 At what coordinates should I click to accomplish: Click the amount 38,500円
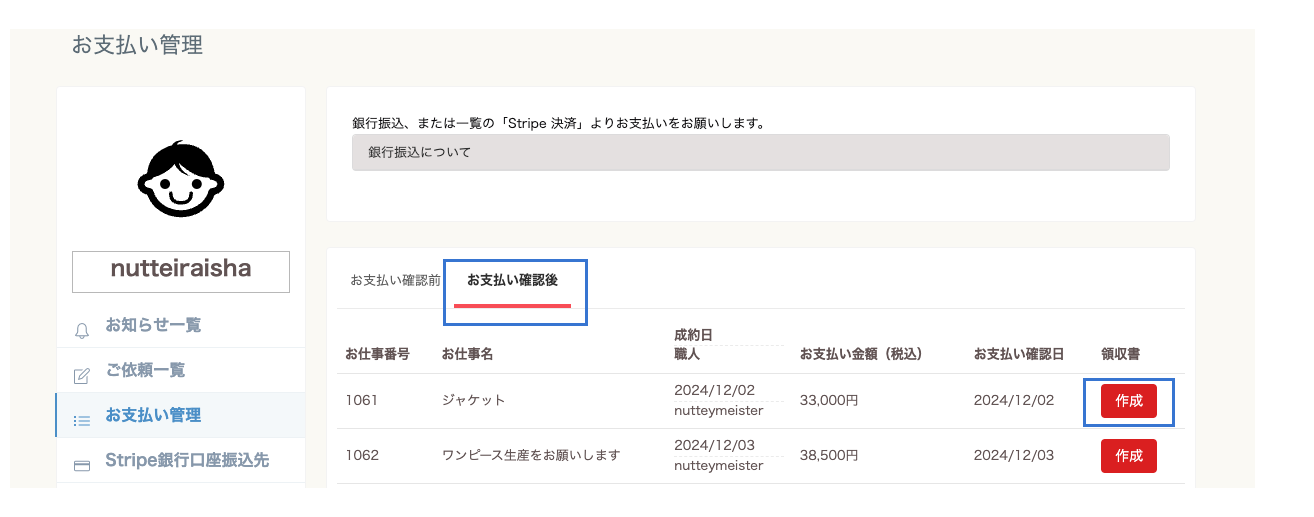pos(829,455)
